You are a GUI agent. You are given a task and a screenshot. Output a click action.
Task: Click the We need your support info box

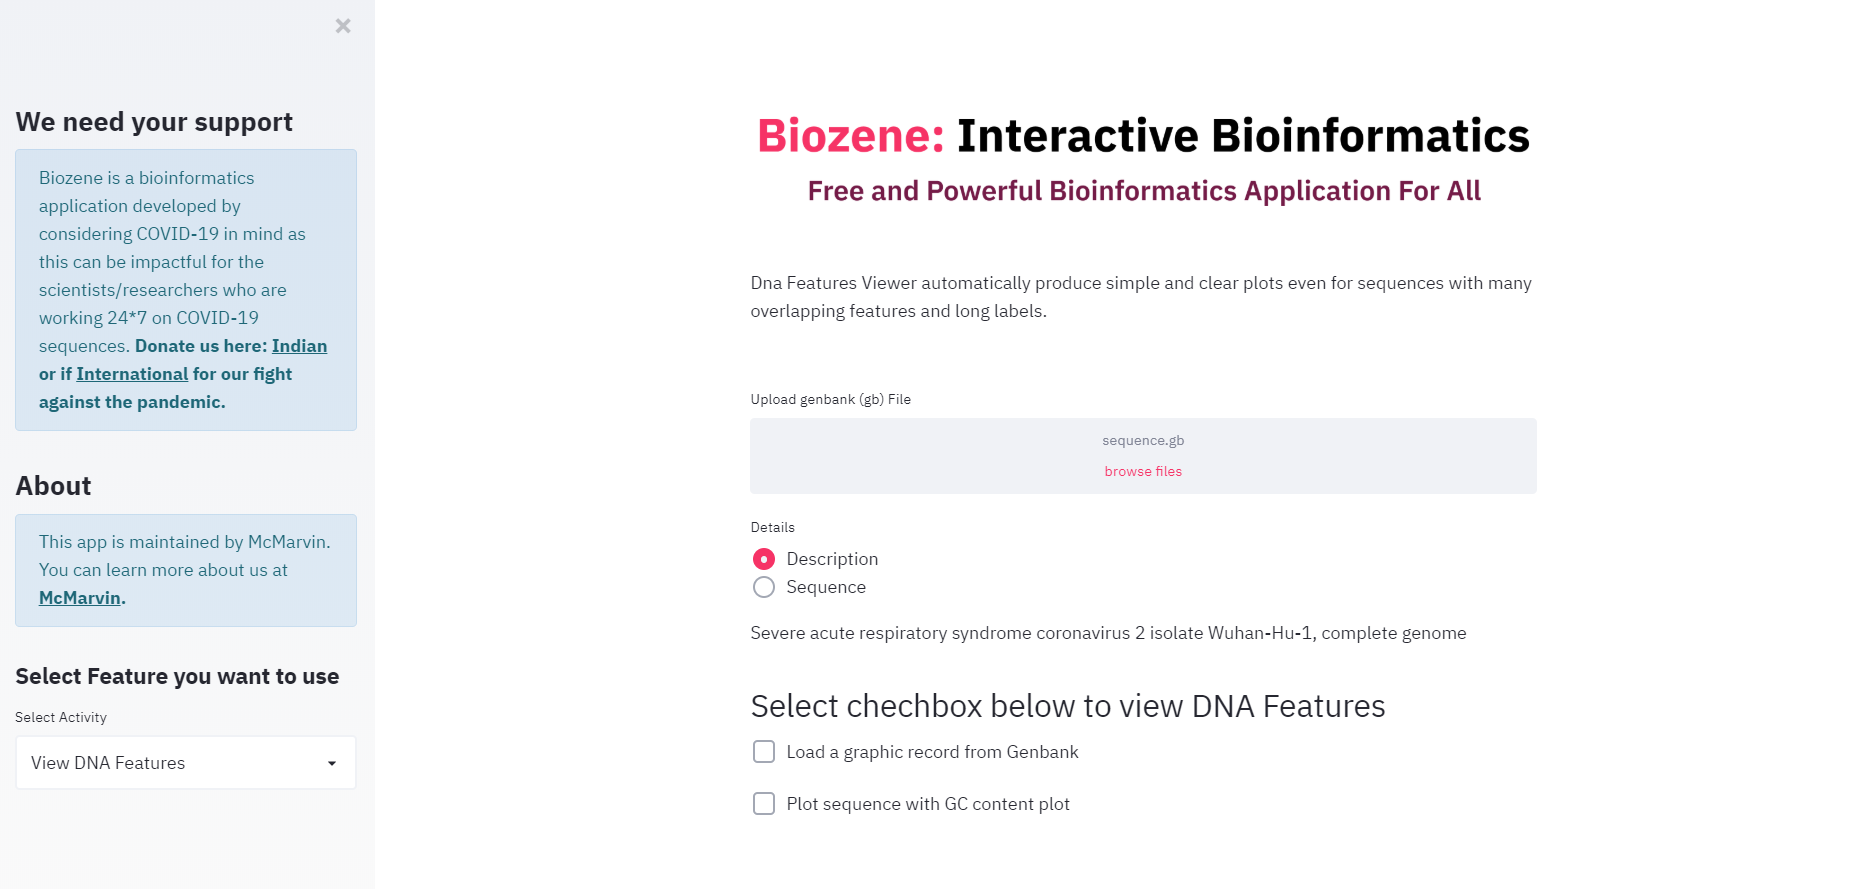(x=186, y=290)
